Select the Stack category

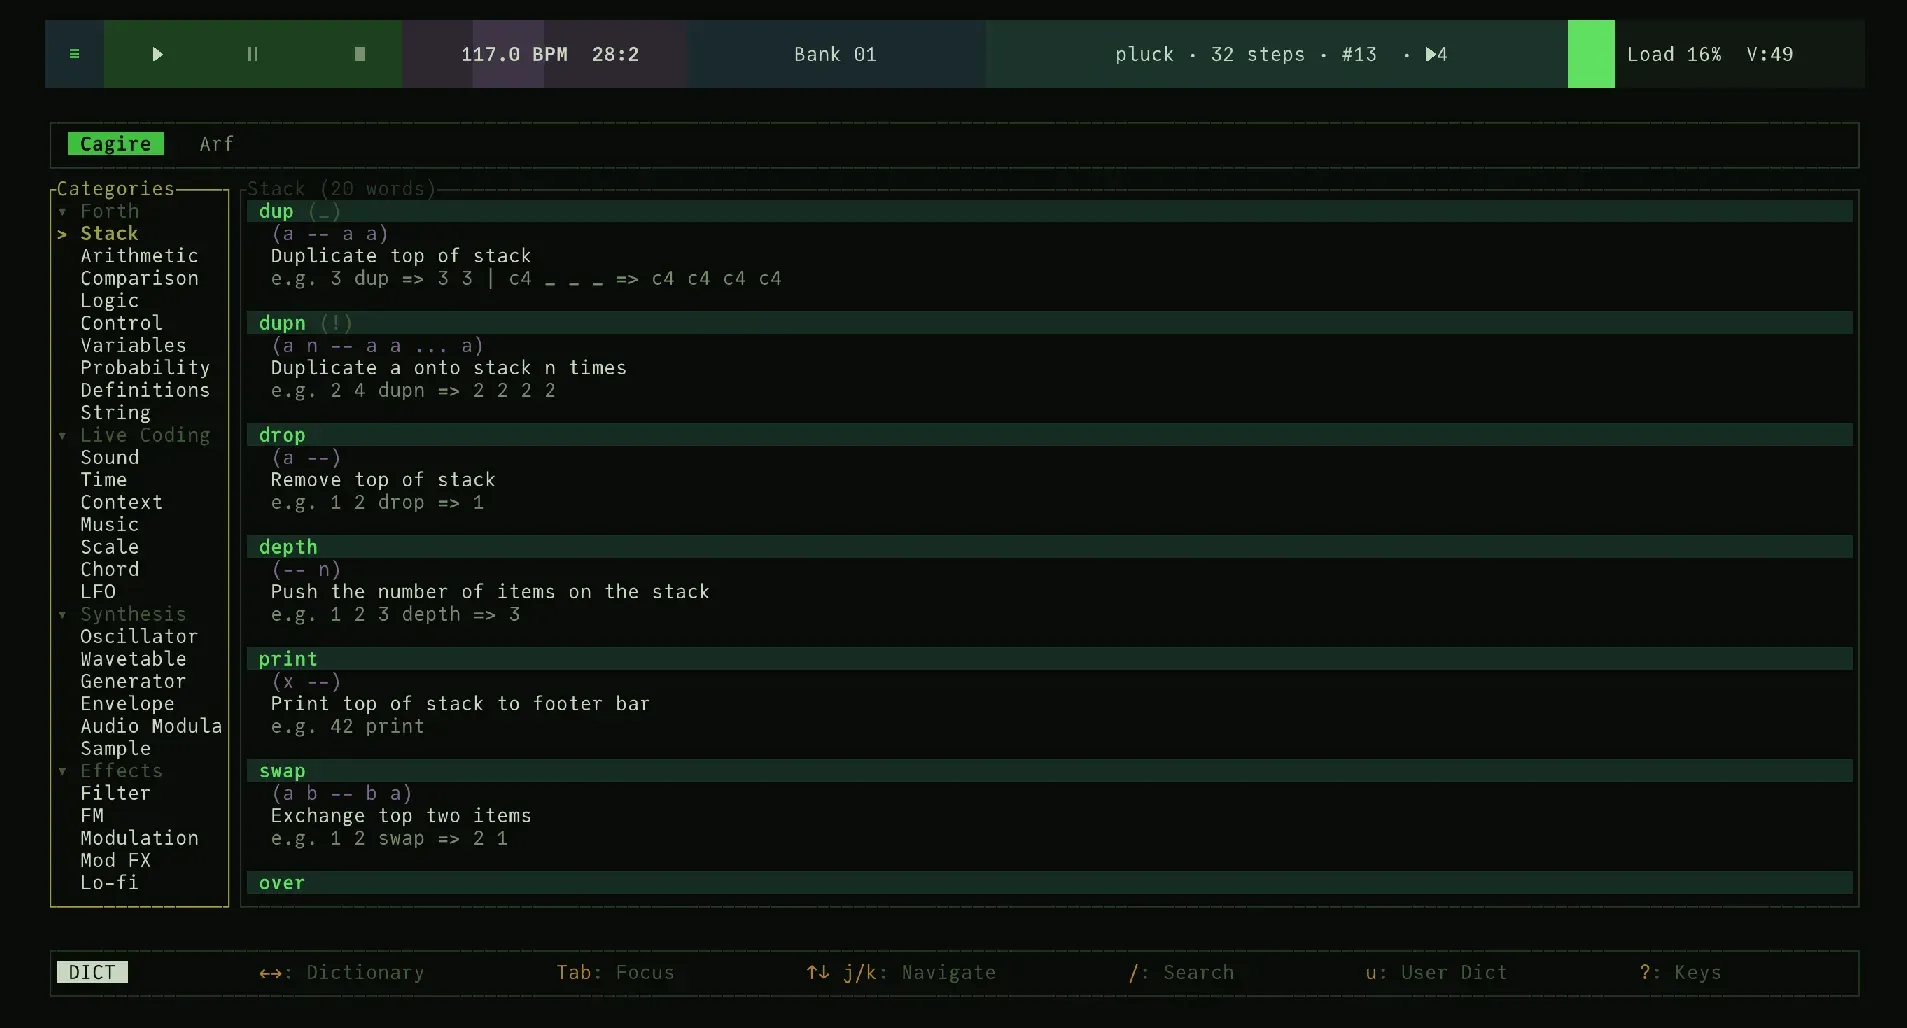click(x=109, y=233)
